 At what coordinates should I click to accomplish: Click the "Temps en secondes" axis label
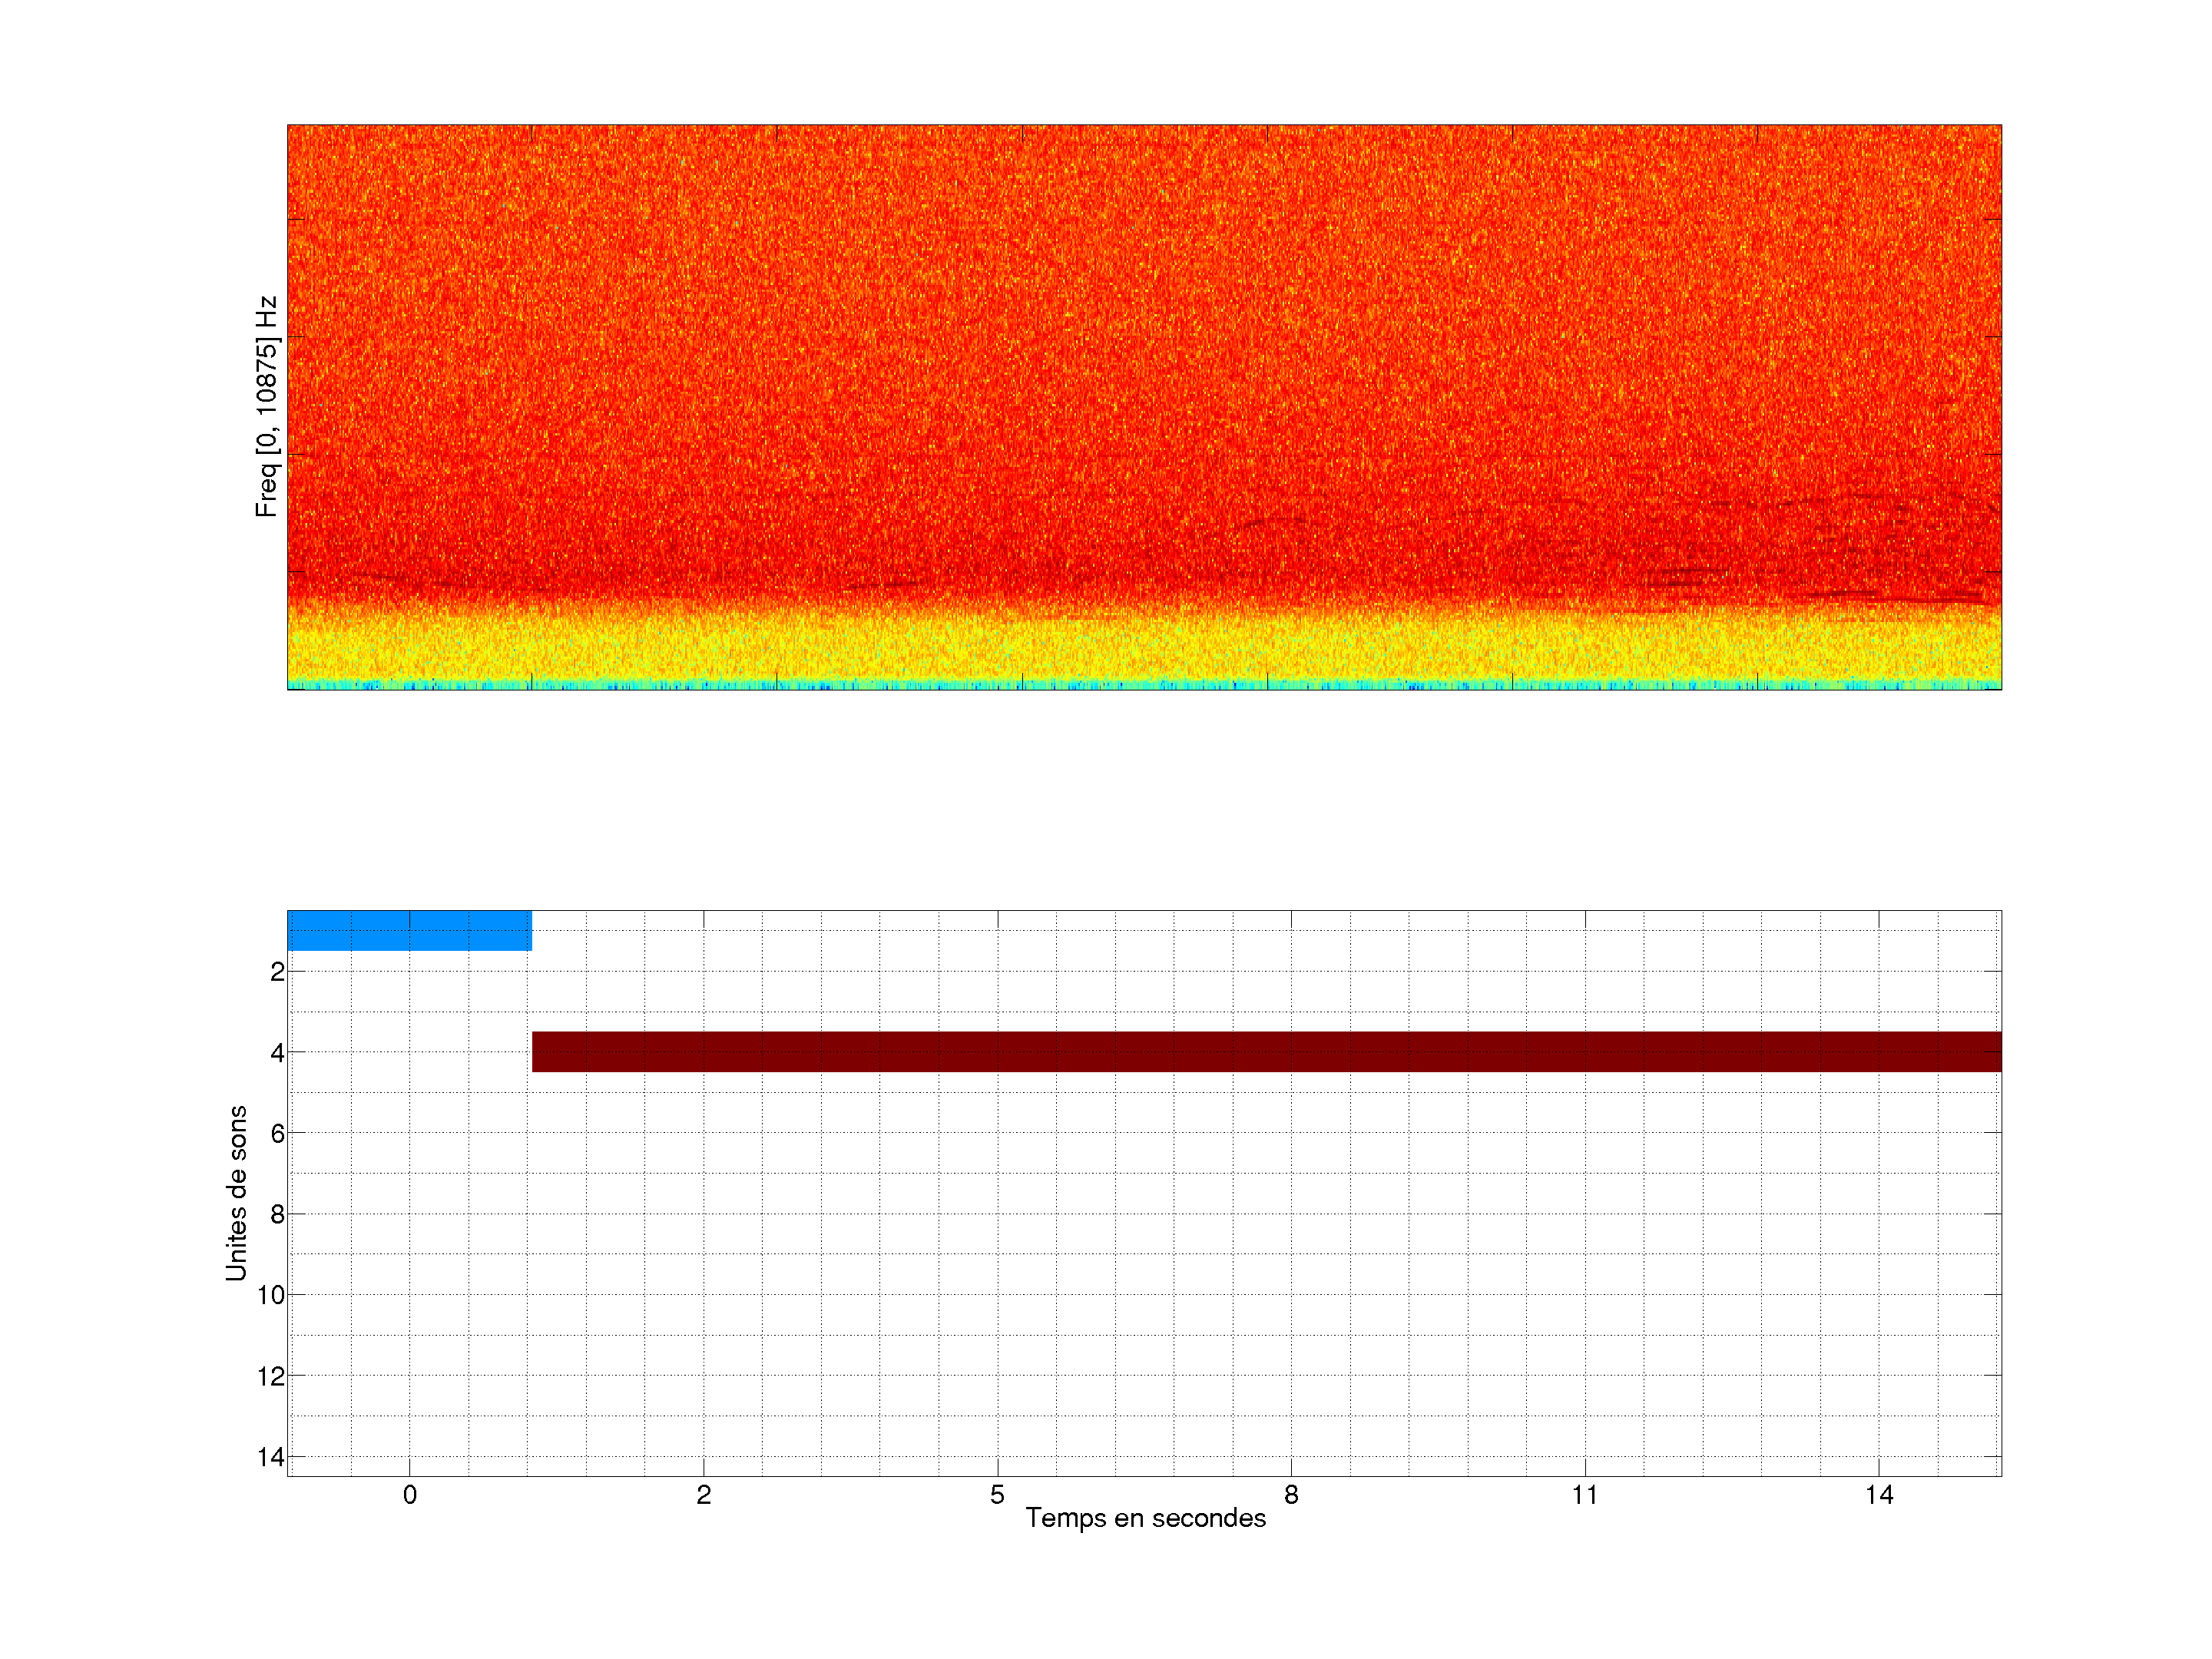1145,1518
